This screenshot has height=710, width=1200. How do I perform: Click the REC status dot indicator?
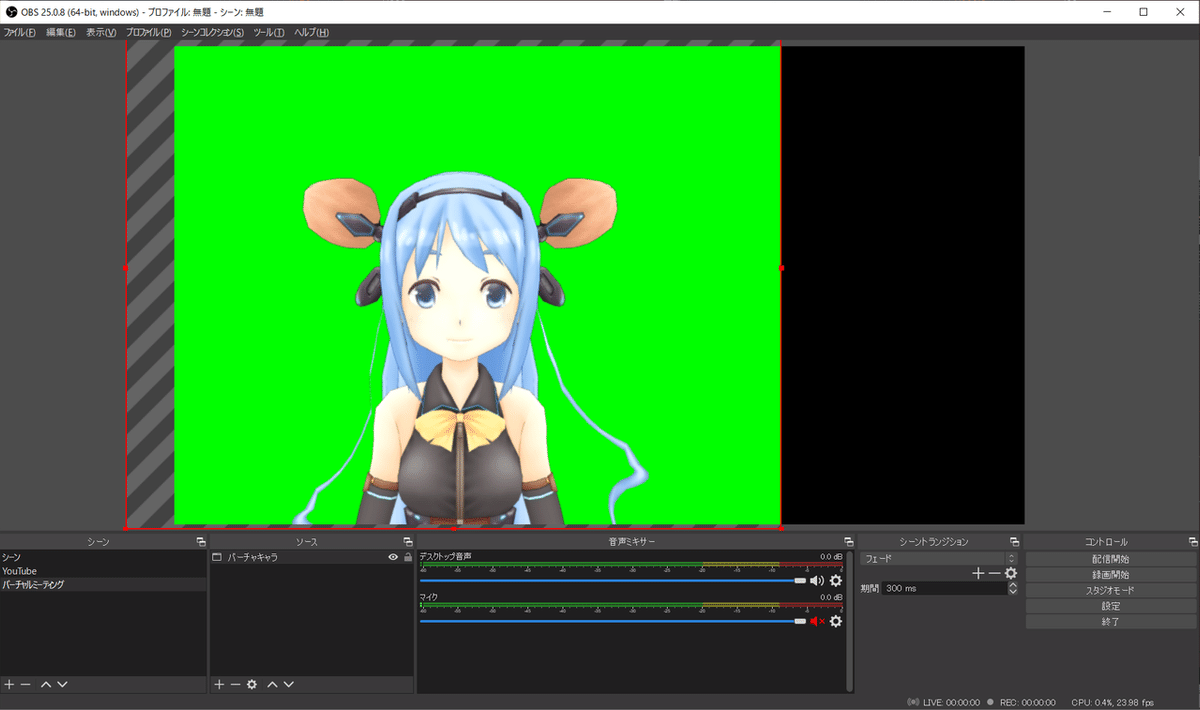tap(990, 702)
